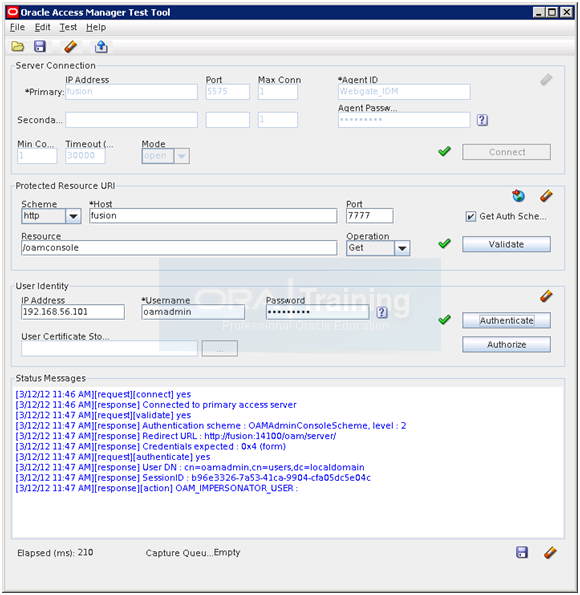Click the User DN status message
The image size is (580, 595).
190,468
